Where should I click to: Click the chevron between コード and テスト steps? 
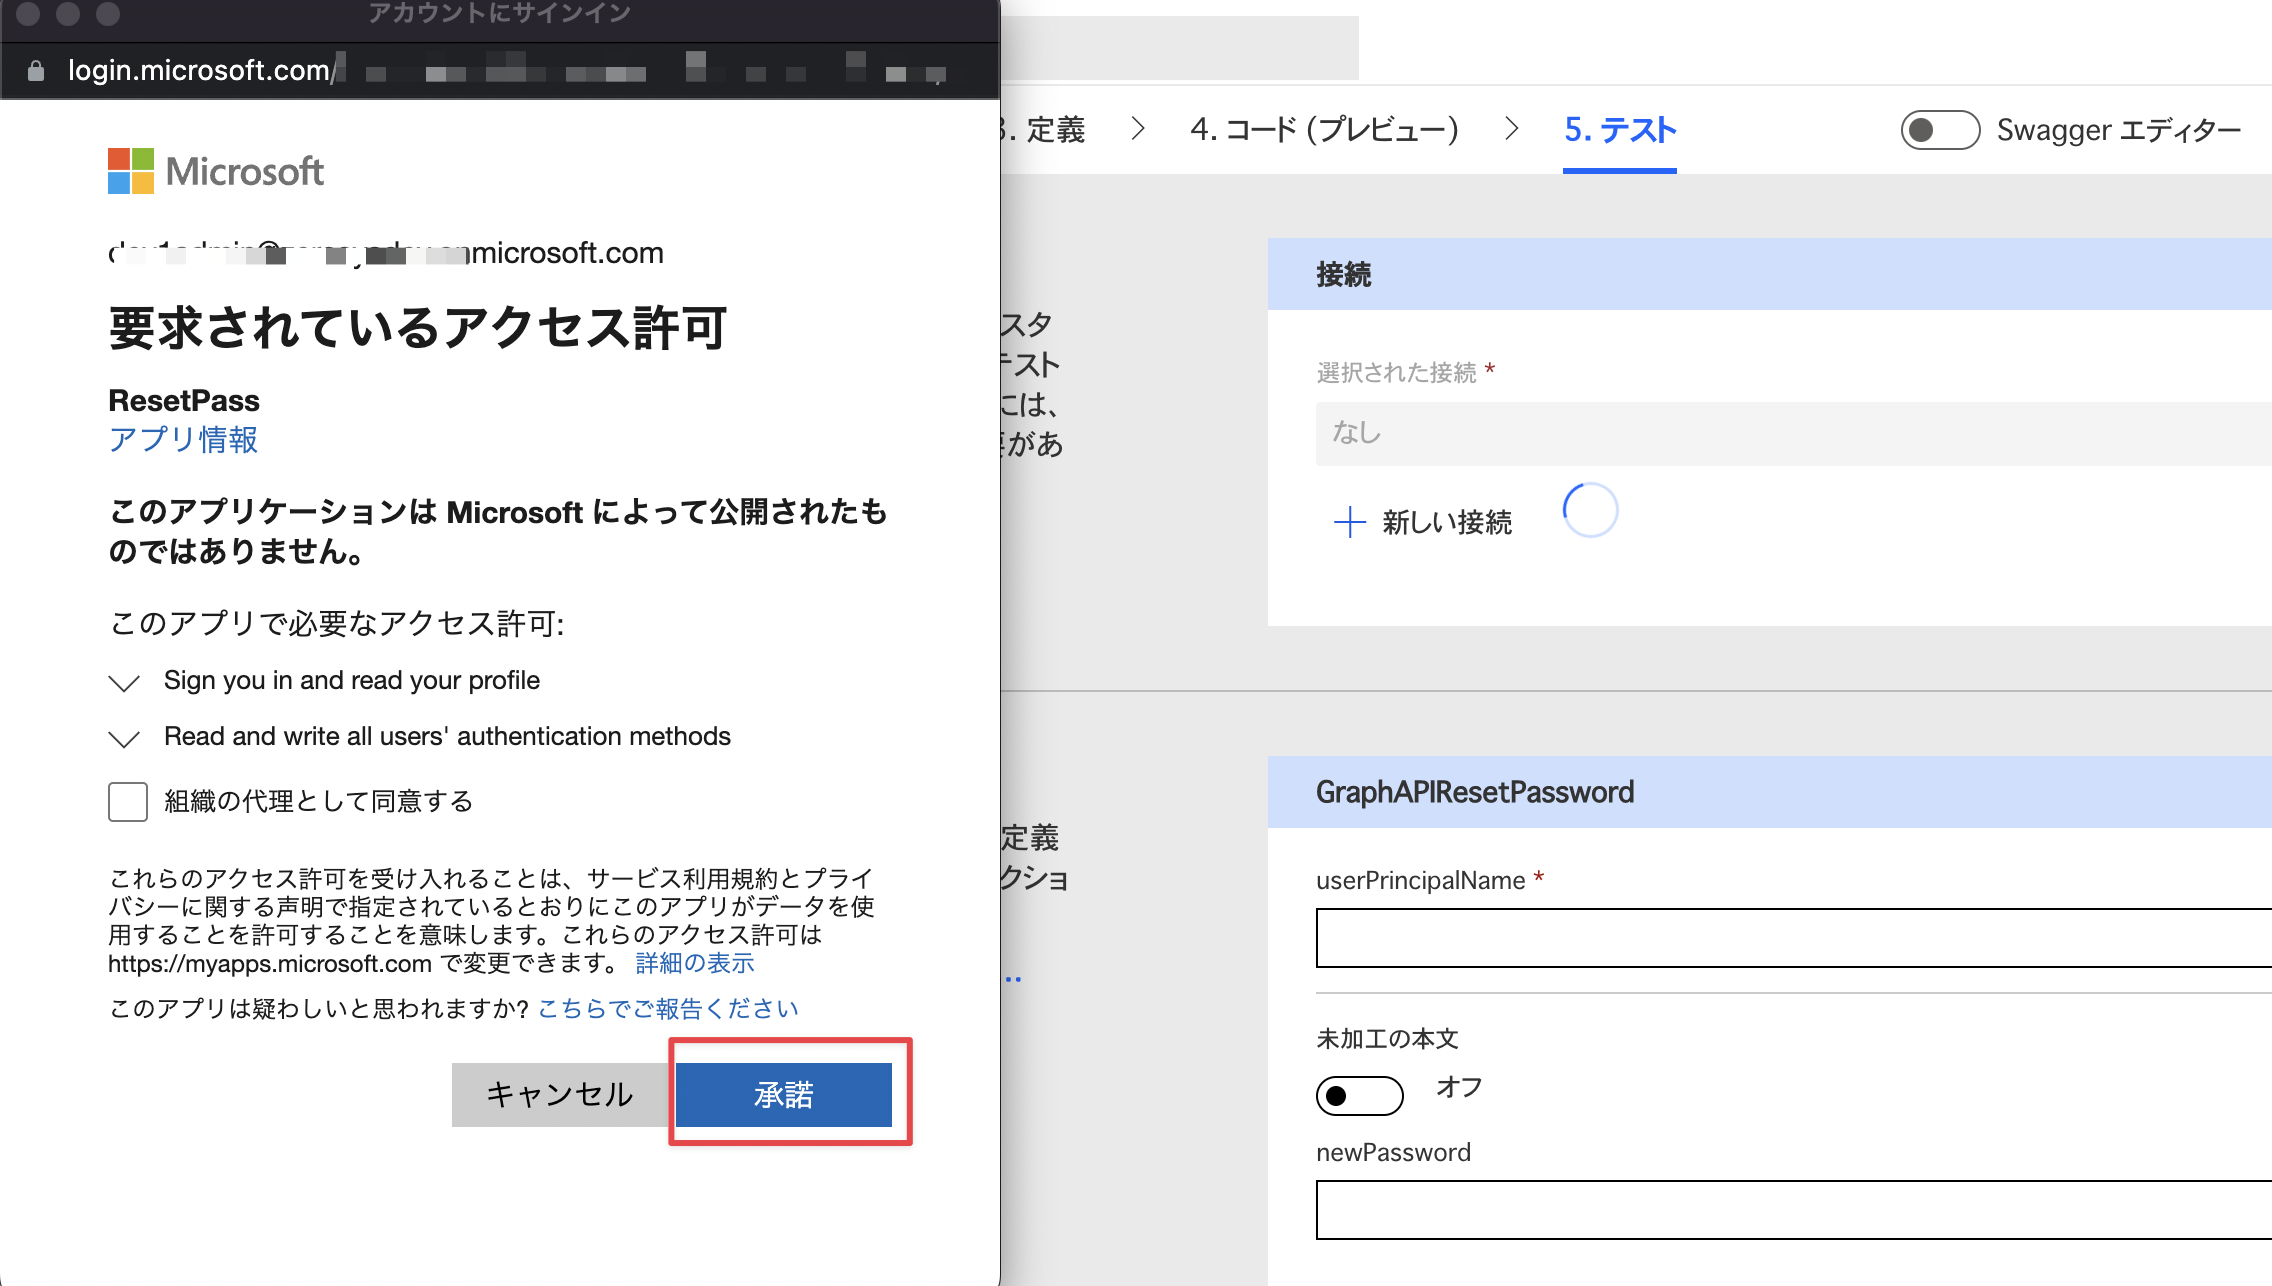pos(1511,129)
